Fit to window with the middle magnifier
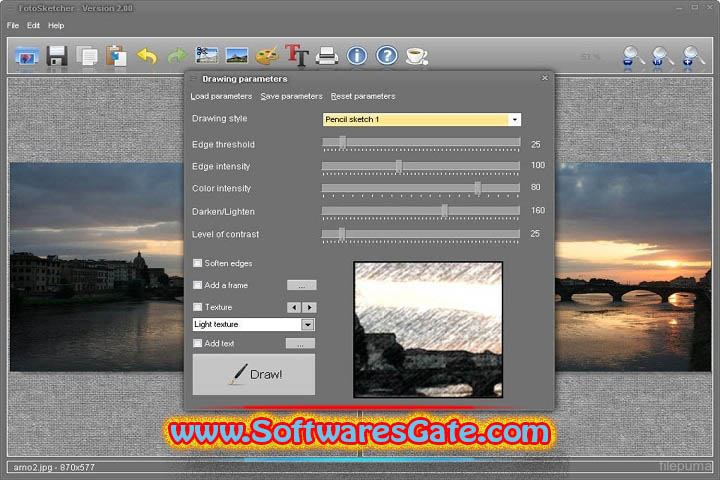The image size is (720, 480). click(x=663, y=58)
